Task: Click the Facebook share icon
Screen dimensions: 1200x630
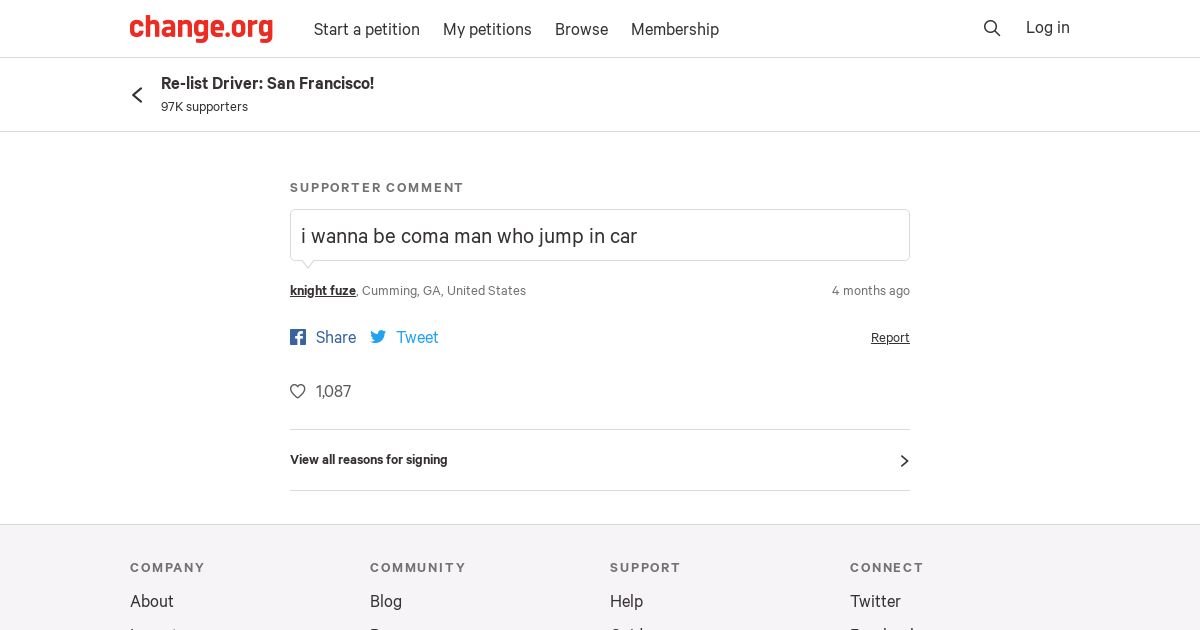Action: pos(298,337)
